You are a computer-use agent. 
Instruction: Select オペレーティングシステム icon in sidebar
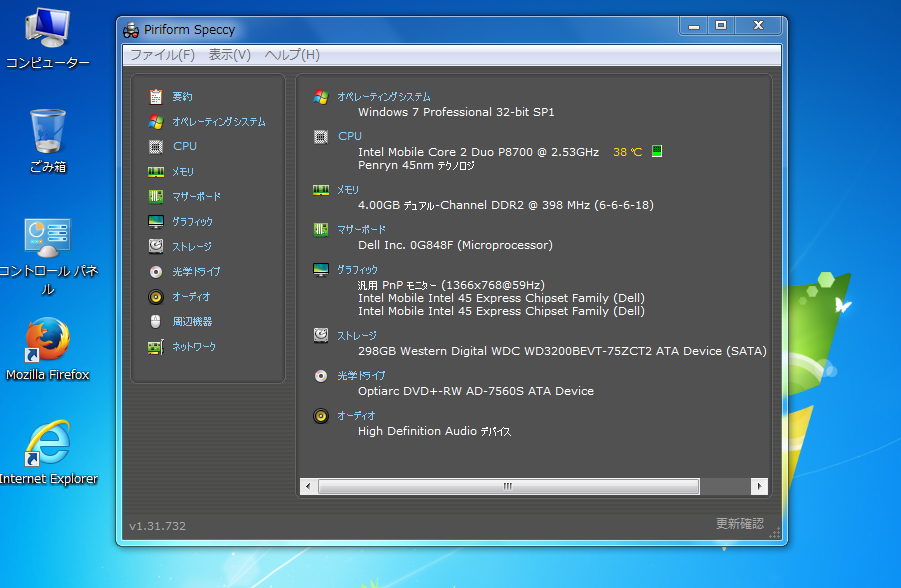tap(156, 121)
